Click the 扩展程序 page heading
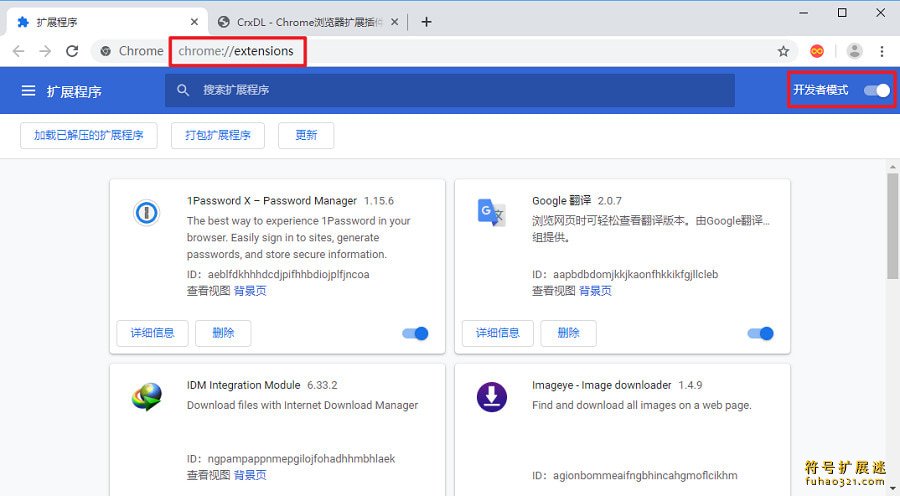Viewport: 900px width, 496px height. point(74,91)
